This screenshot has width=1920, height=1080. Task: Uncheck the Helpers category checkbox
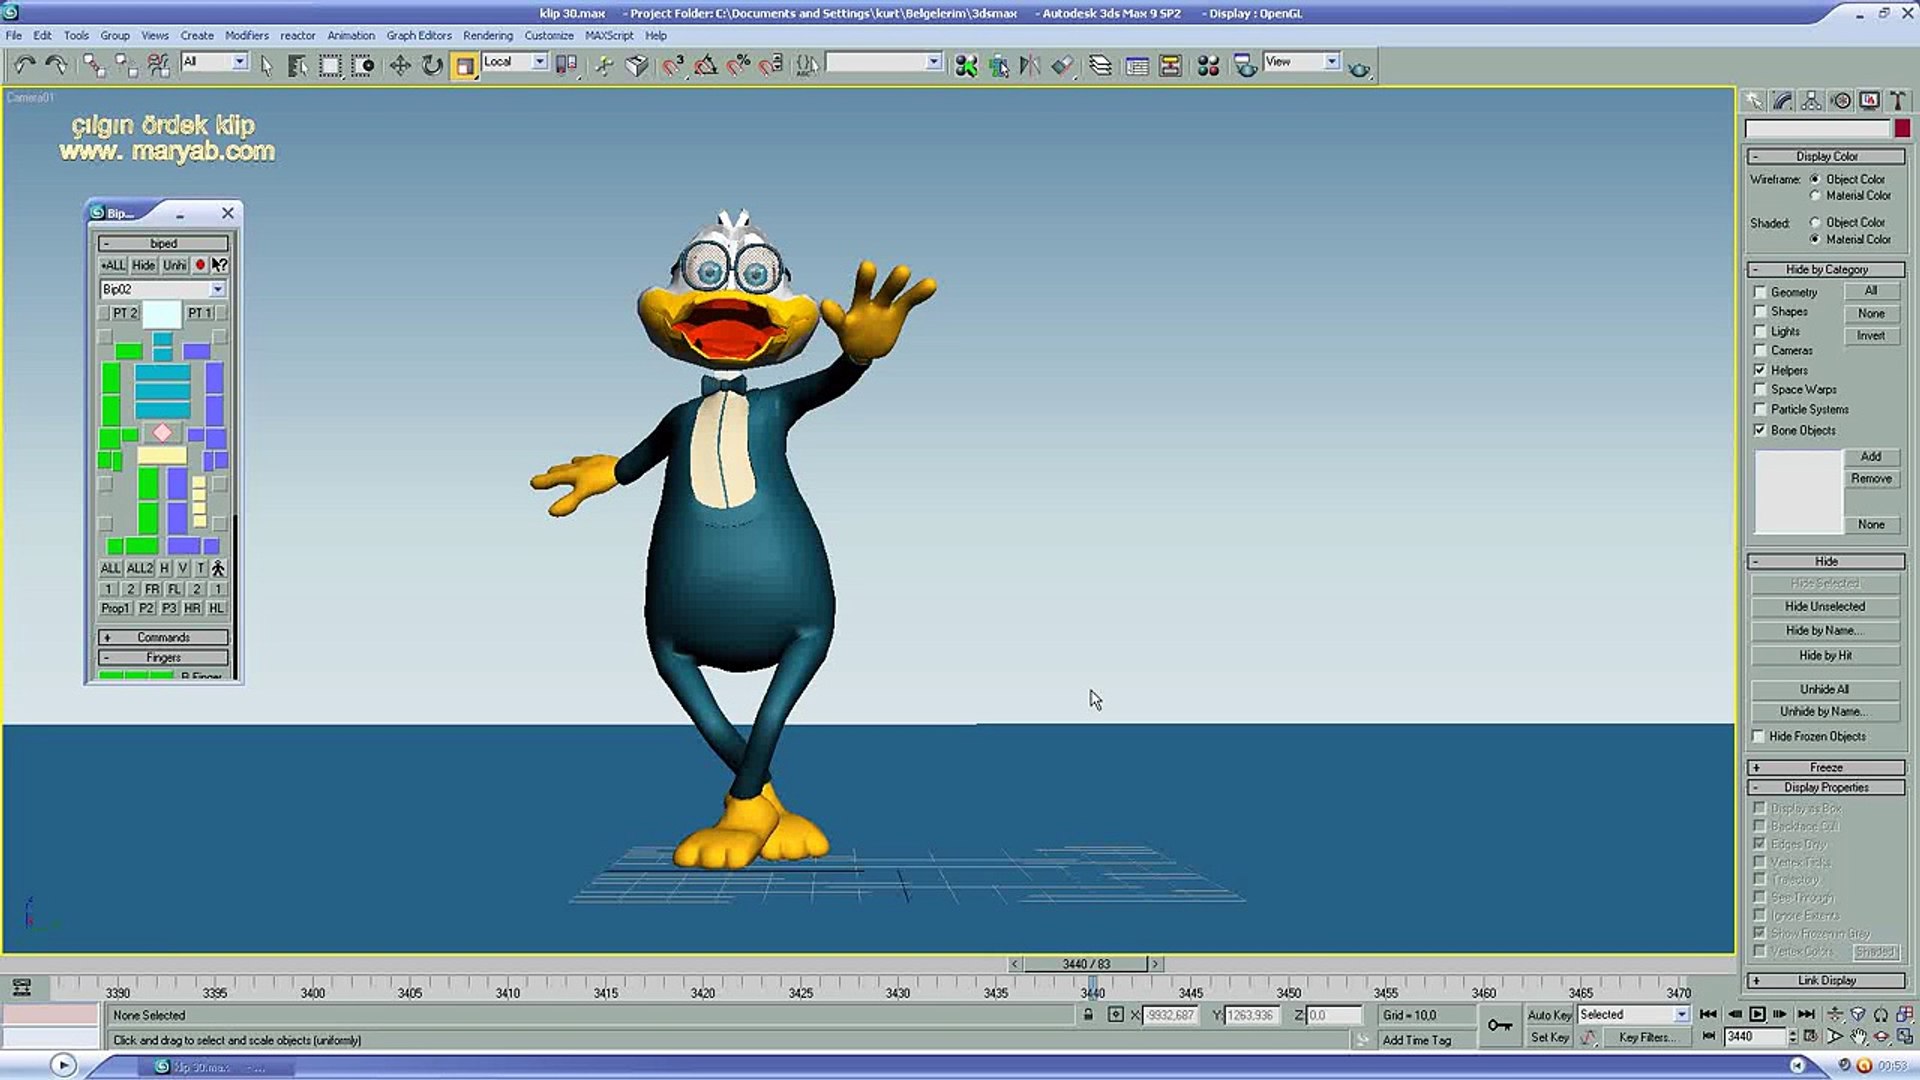tap(1760, 370)
